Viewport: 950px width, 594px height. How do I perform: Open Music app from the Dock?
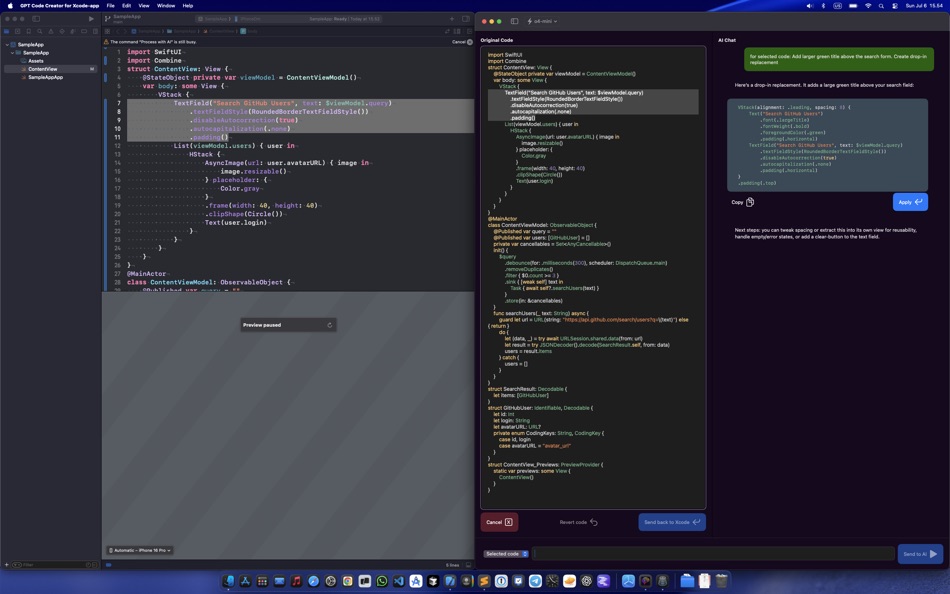coord(296,581)
